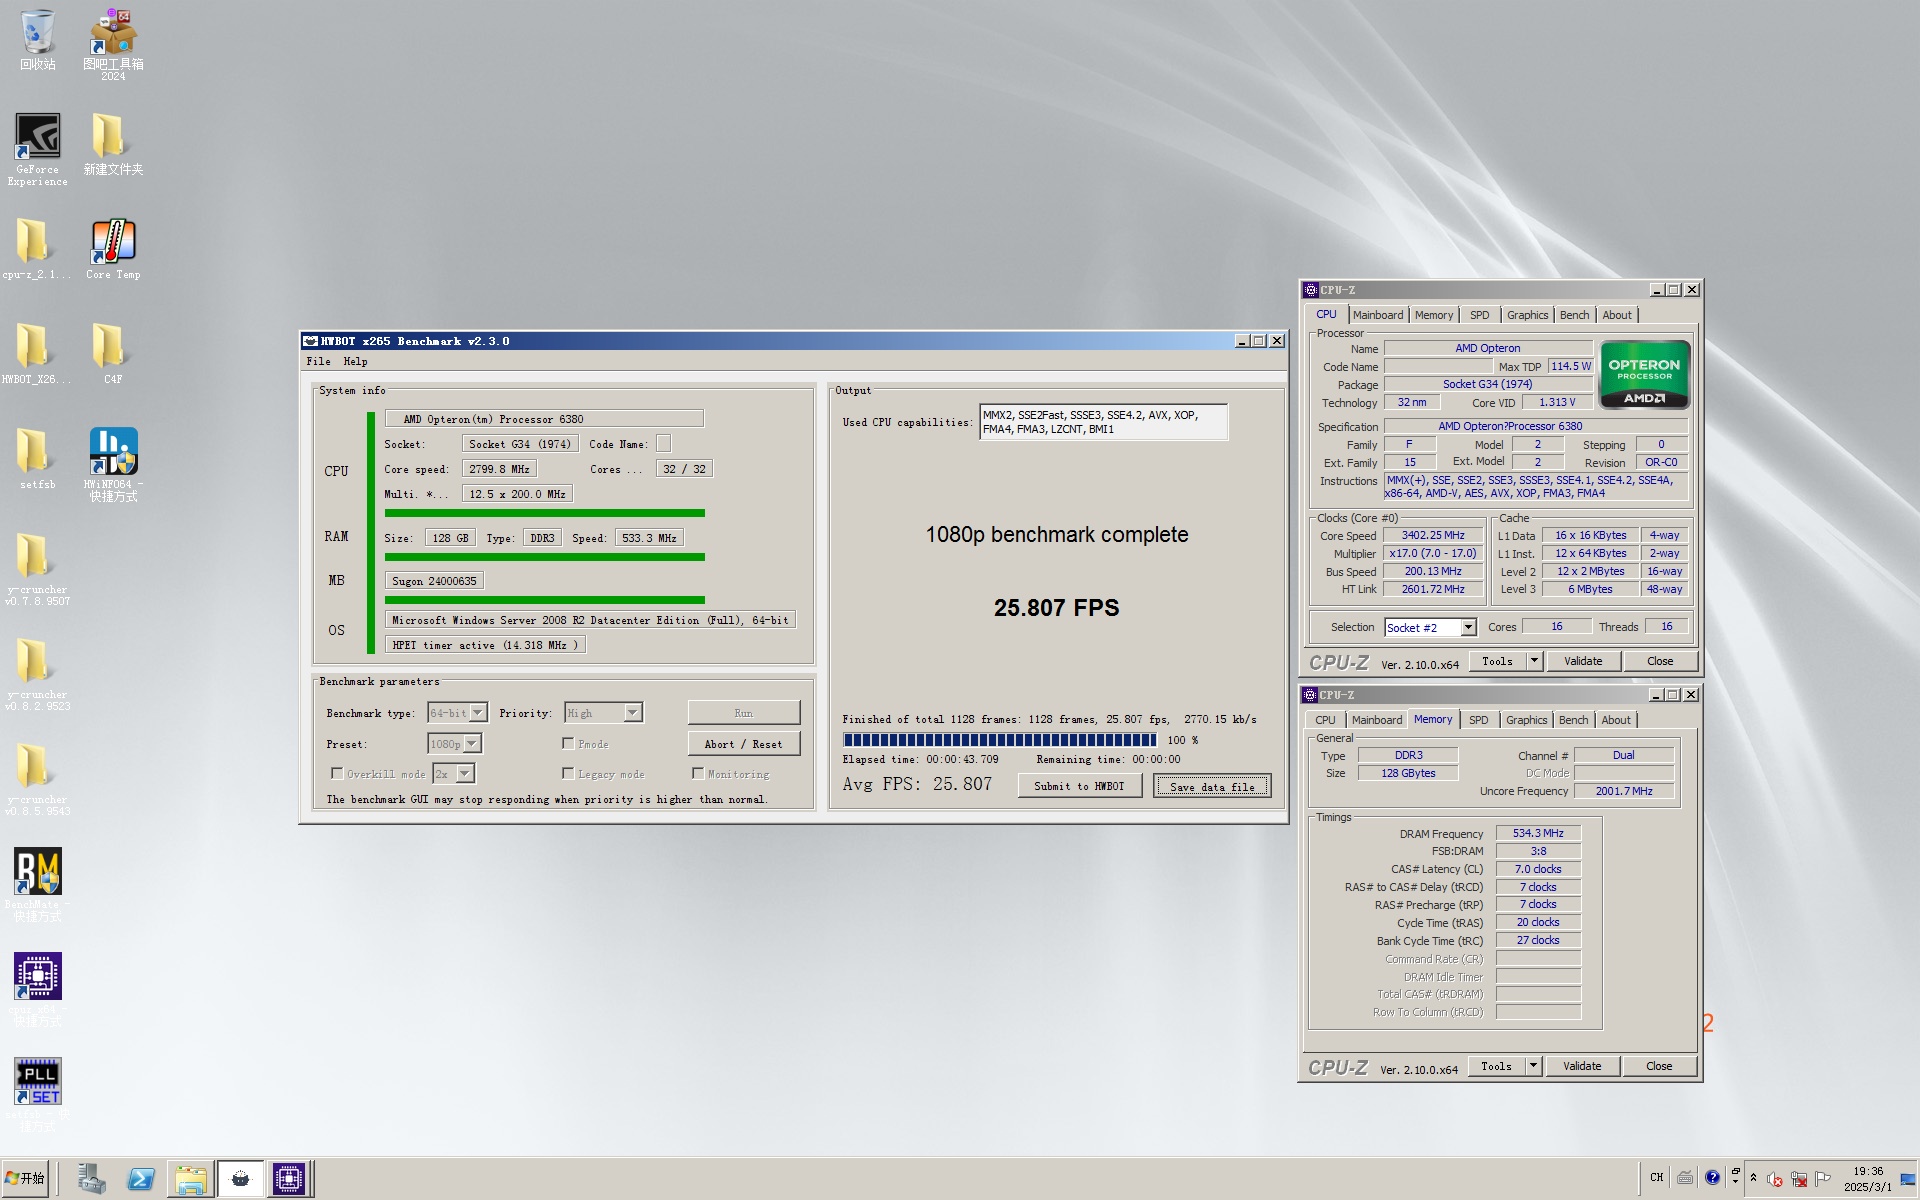Image resolution: width=1920 pixels, height=1200 pixels.
Task: Click Close button in lower CPU-Z window
Action: pos(1659,1066)
